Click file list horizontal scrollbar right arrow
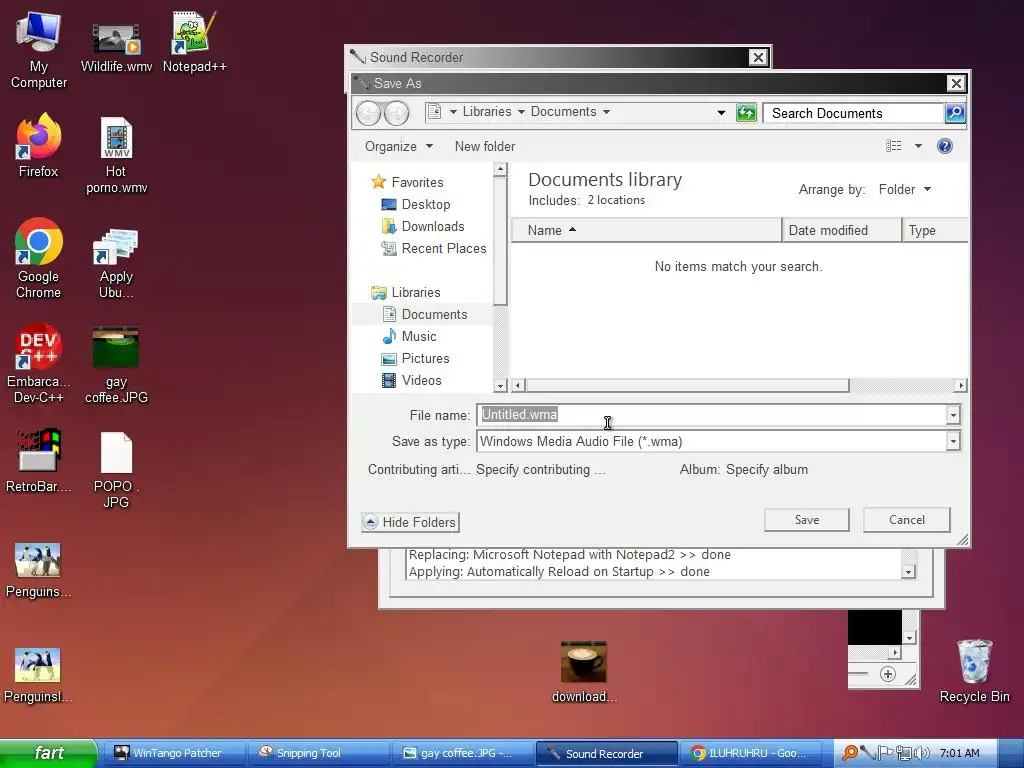The height and width of the screenshot is (768, 1024). tap(960, 385)
